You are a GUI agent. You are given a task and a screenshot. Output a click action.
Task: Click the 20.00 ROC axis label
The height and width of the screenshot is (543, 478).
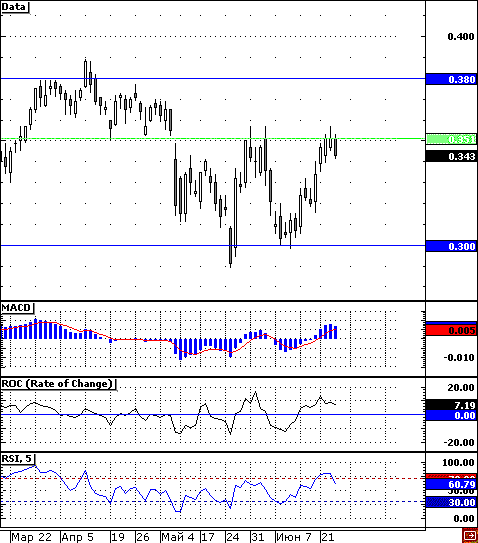[x=461, y=387]
